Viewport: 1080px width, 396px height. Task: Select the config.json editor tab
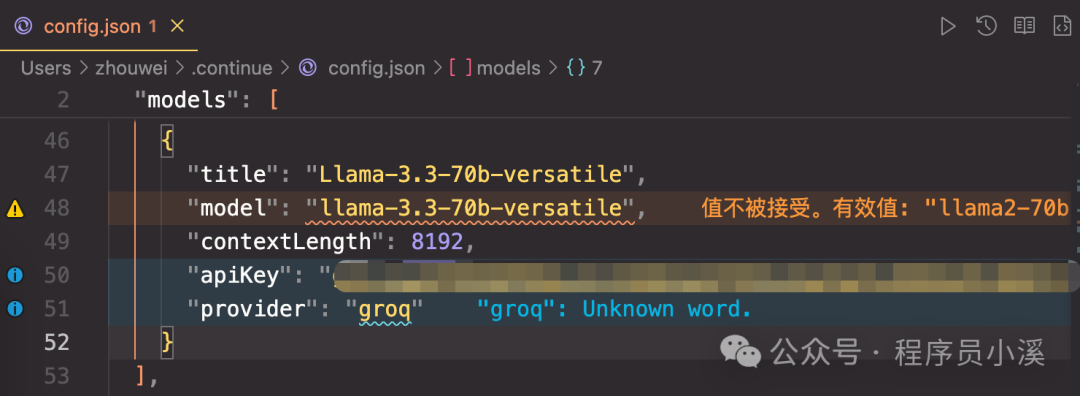(x=98, y=26)
